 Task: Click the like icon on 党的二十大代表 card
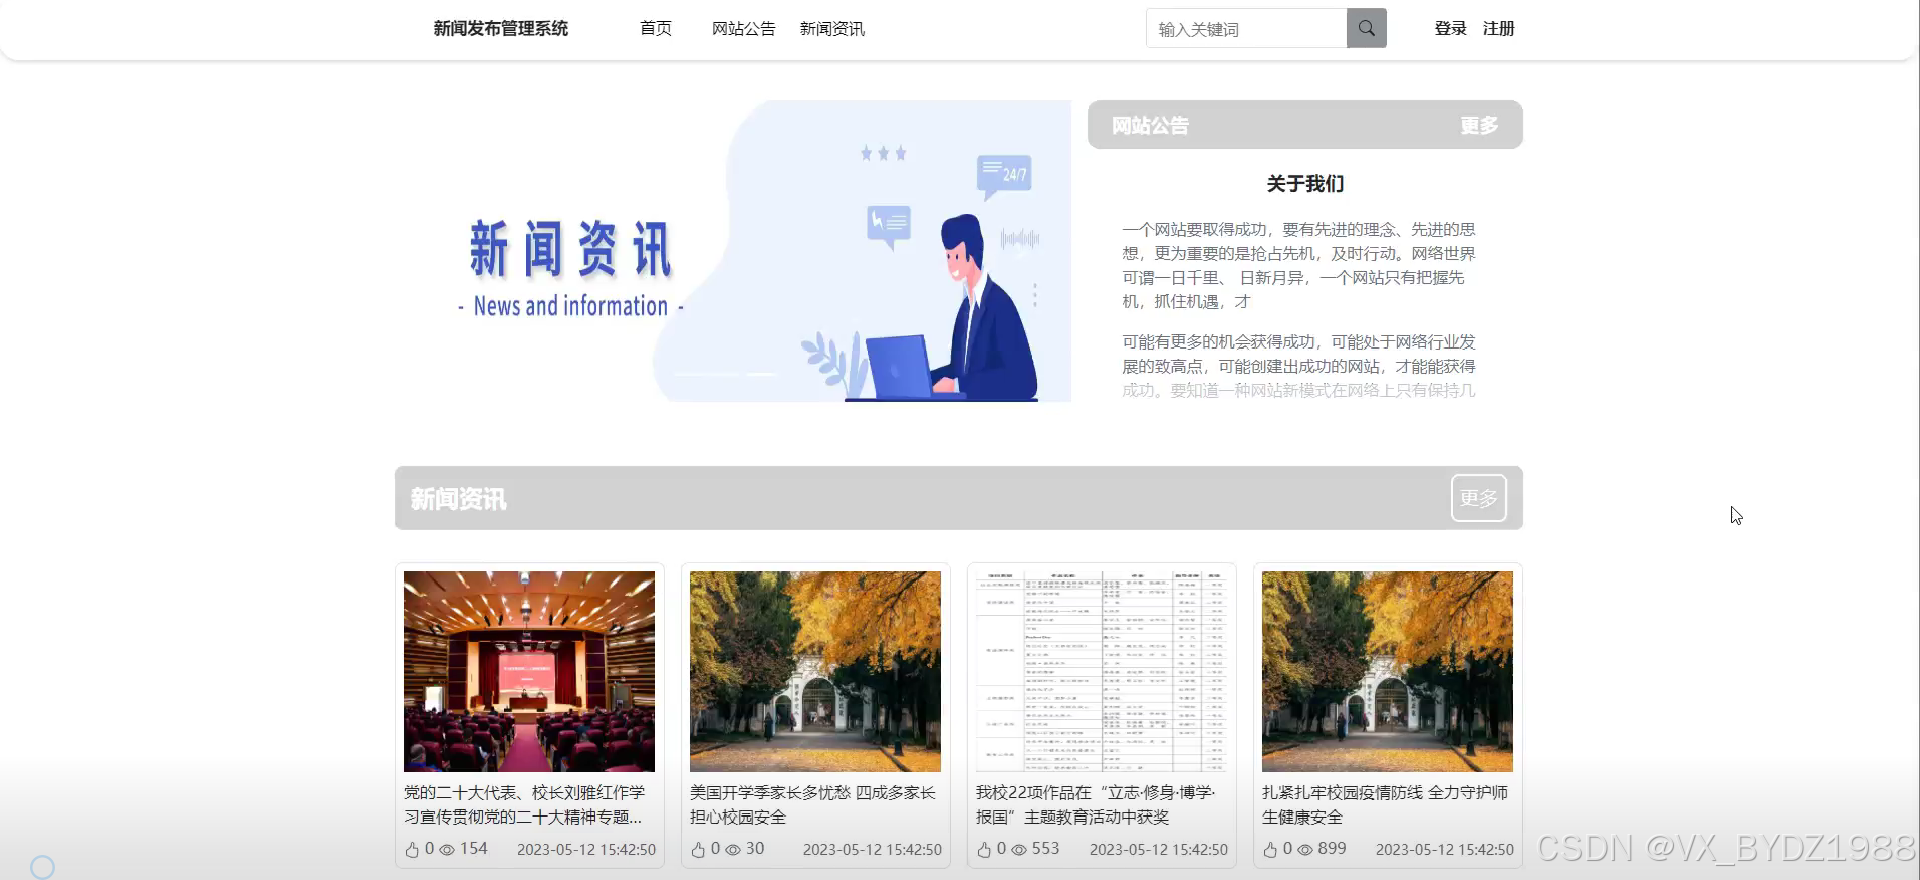click(412, 850)
